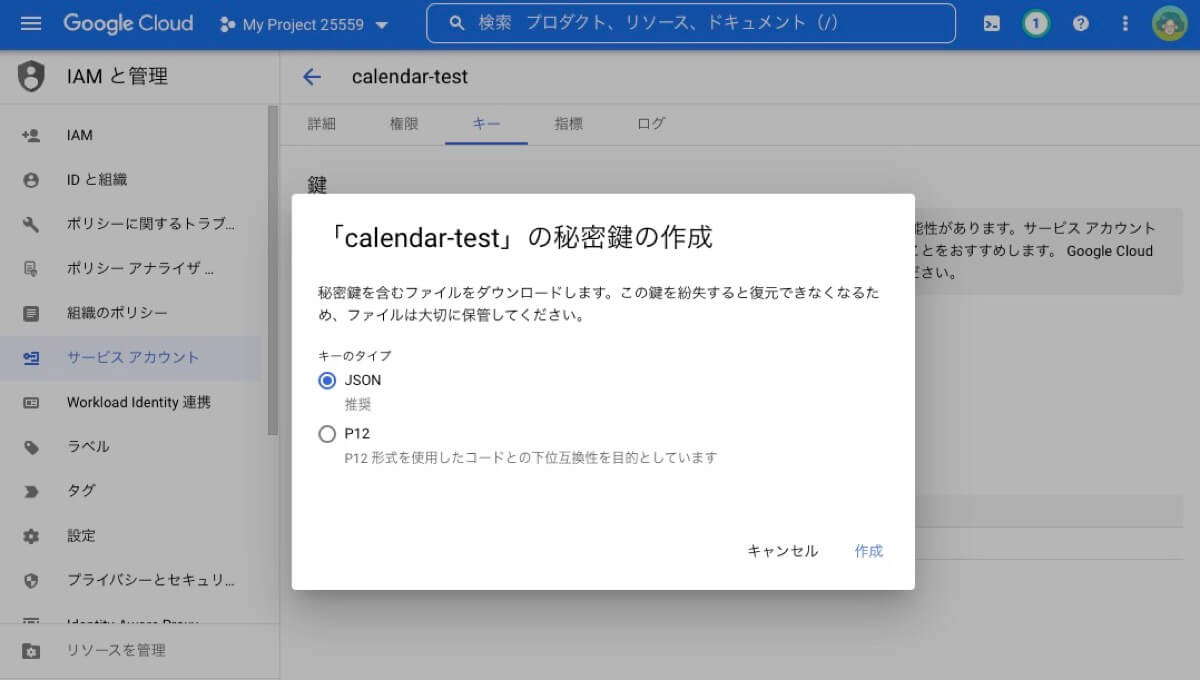Click the account avatar in top right

1169,23
